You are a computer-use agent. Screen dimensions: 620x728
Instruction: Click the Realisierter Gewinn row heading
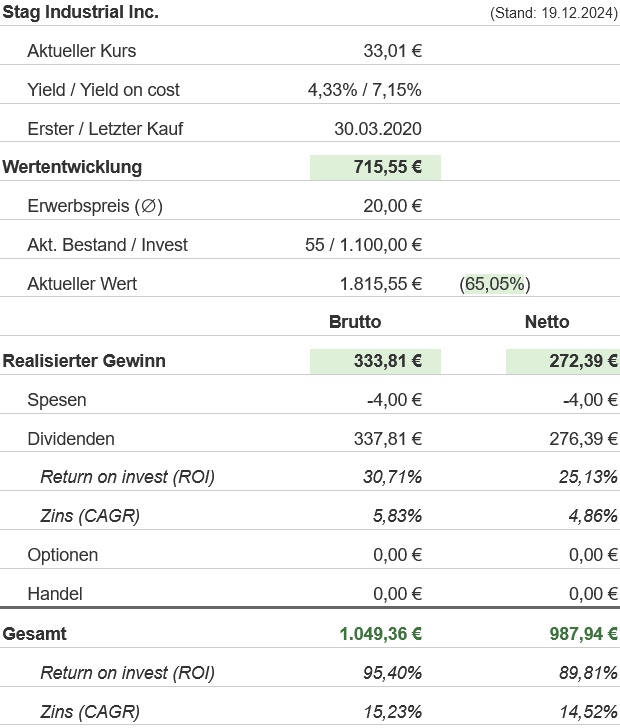[x=84, y=361]
